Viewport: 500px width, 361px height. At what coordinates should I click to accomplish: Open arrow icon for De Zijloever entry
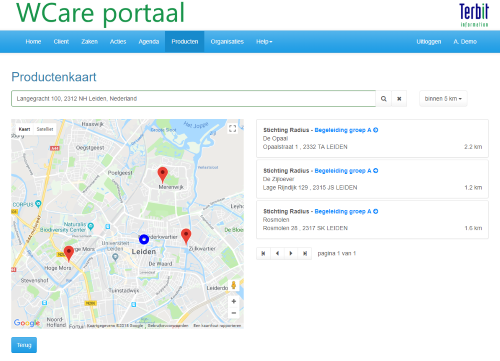[x=376, y=171]
